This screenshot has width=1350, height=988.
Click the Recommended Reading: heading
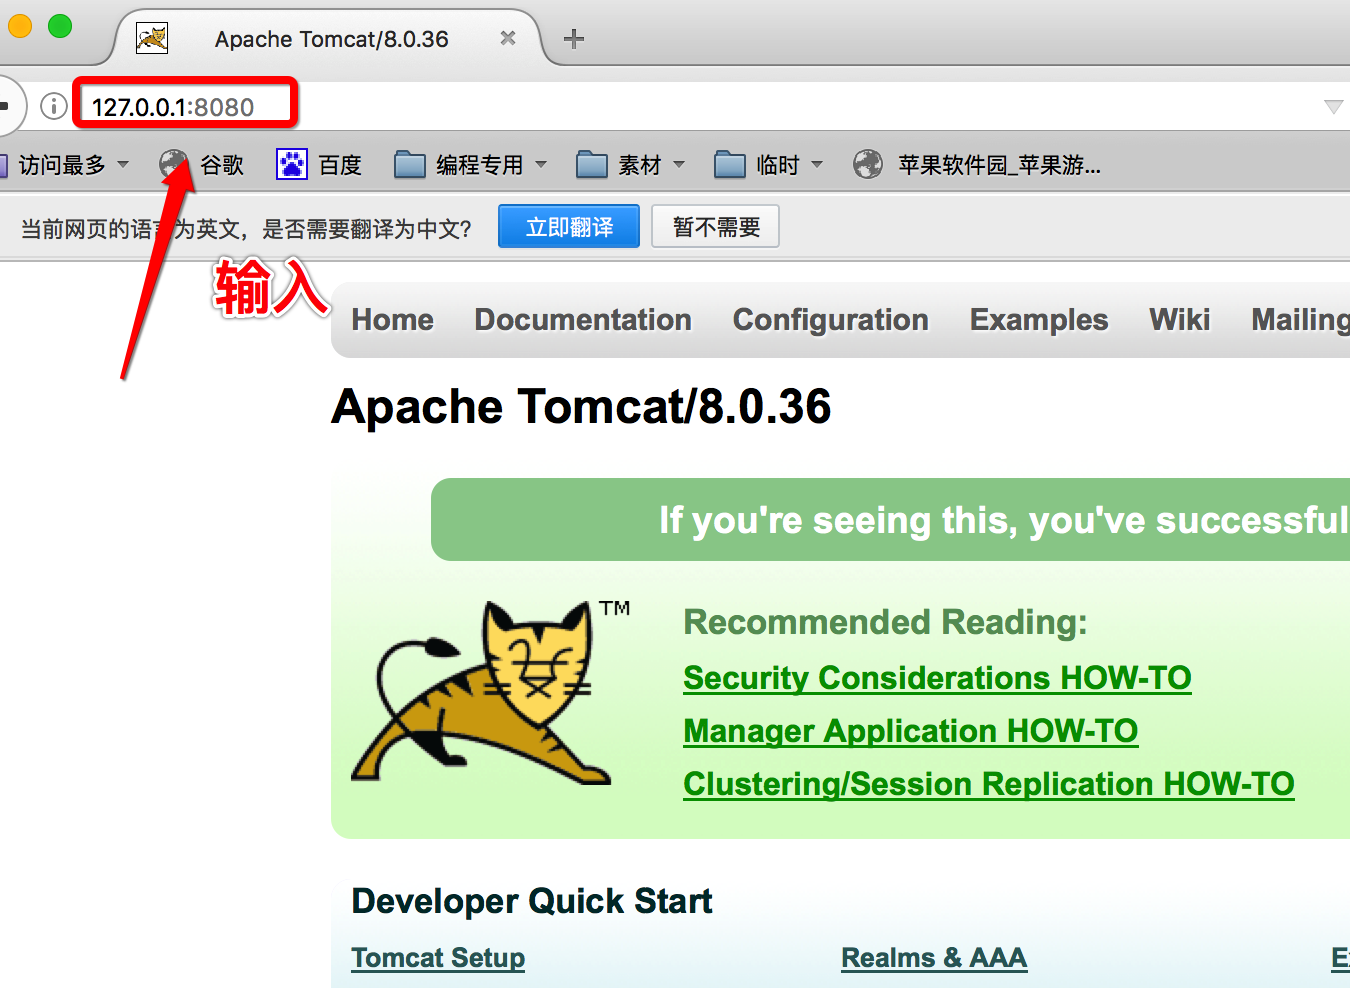point(885,622)
